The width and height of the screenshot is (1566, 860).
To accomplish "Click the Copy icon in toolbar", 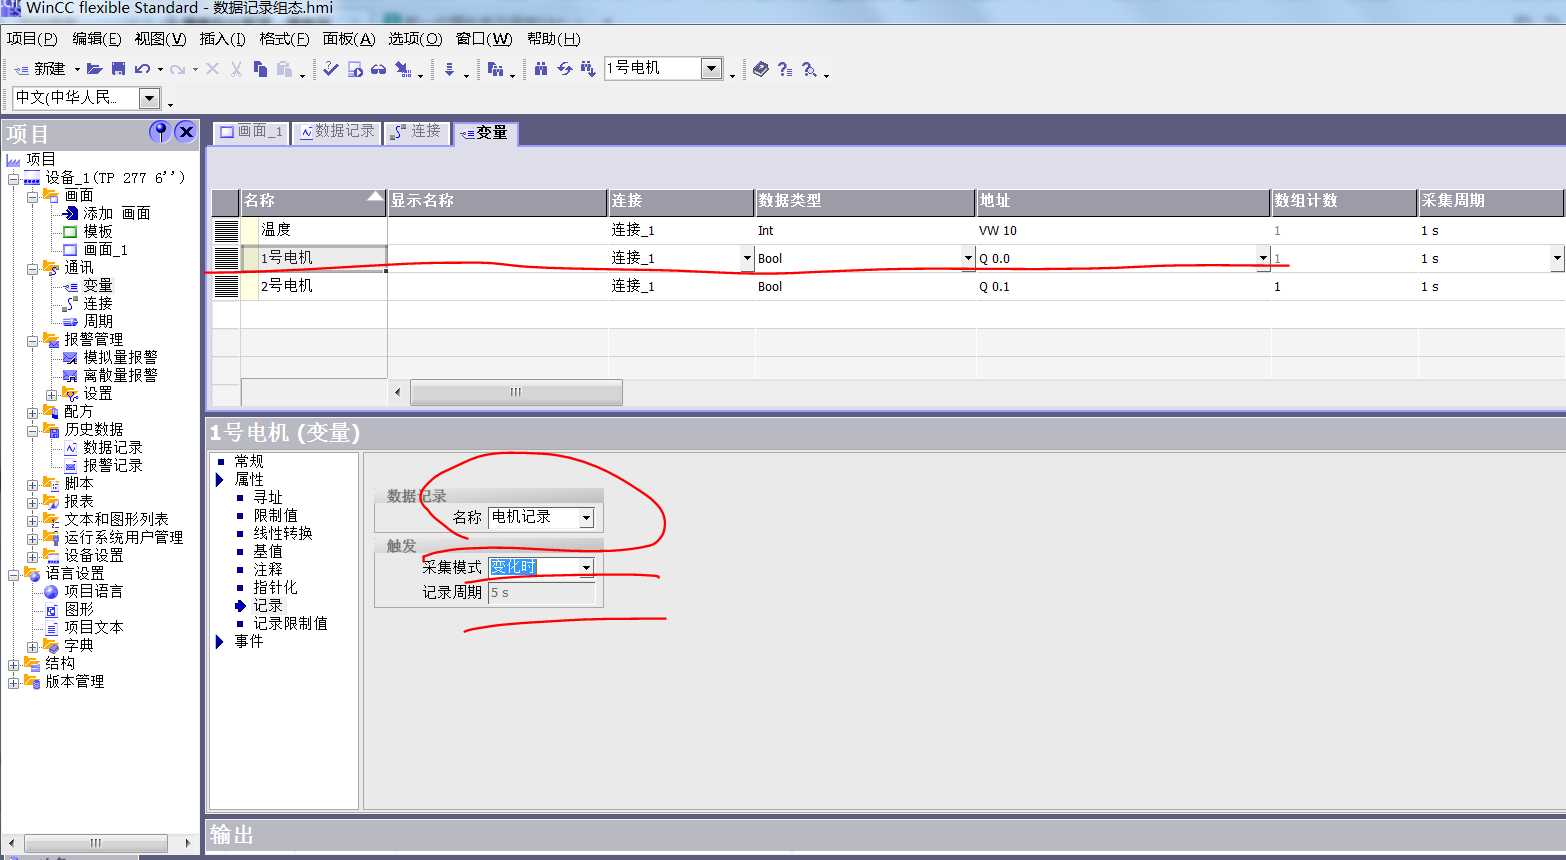I will 260,69.
